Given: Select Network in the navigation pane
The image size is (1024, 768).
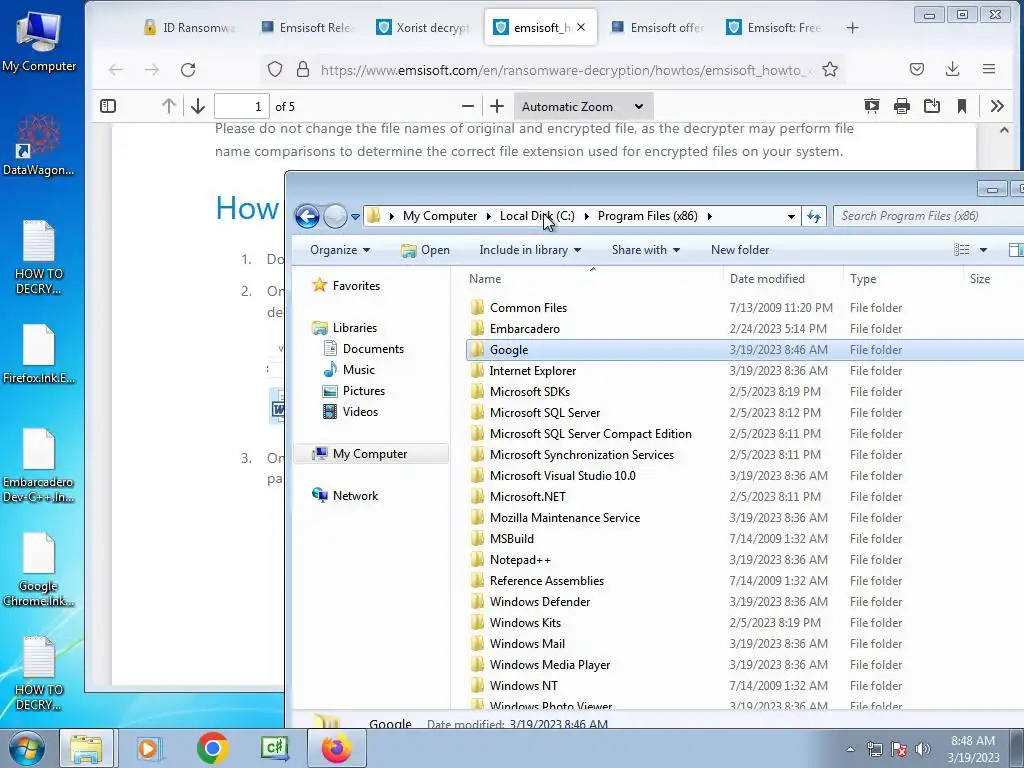Looking at the screenshot, I should point(355,496).
